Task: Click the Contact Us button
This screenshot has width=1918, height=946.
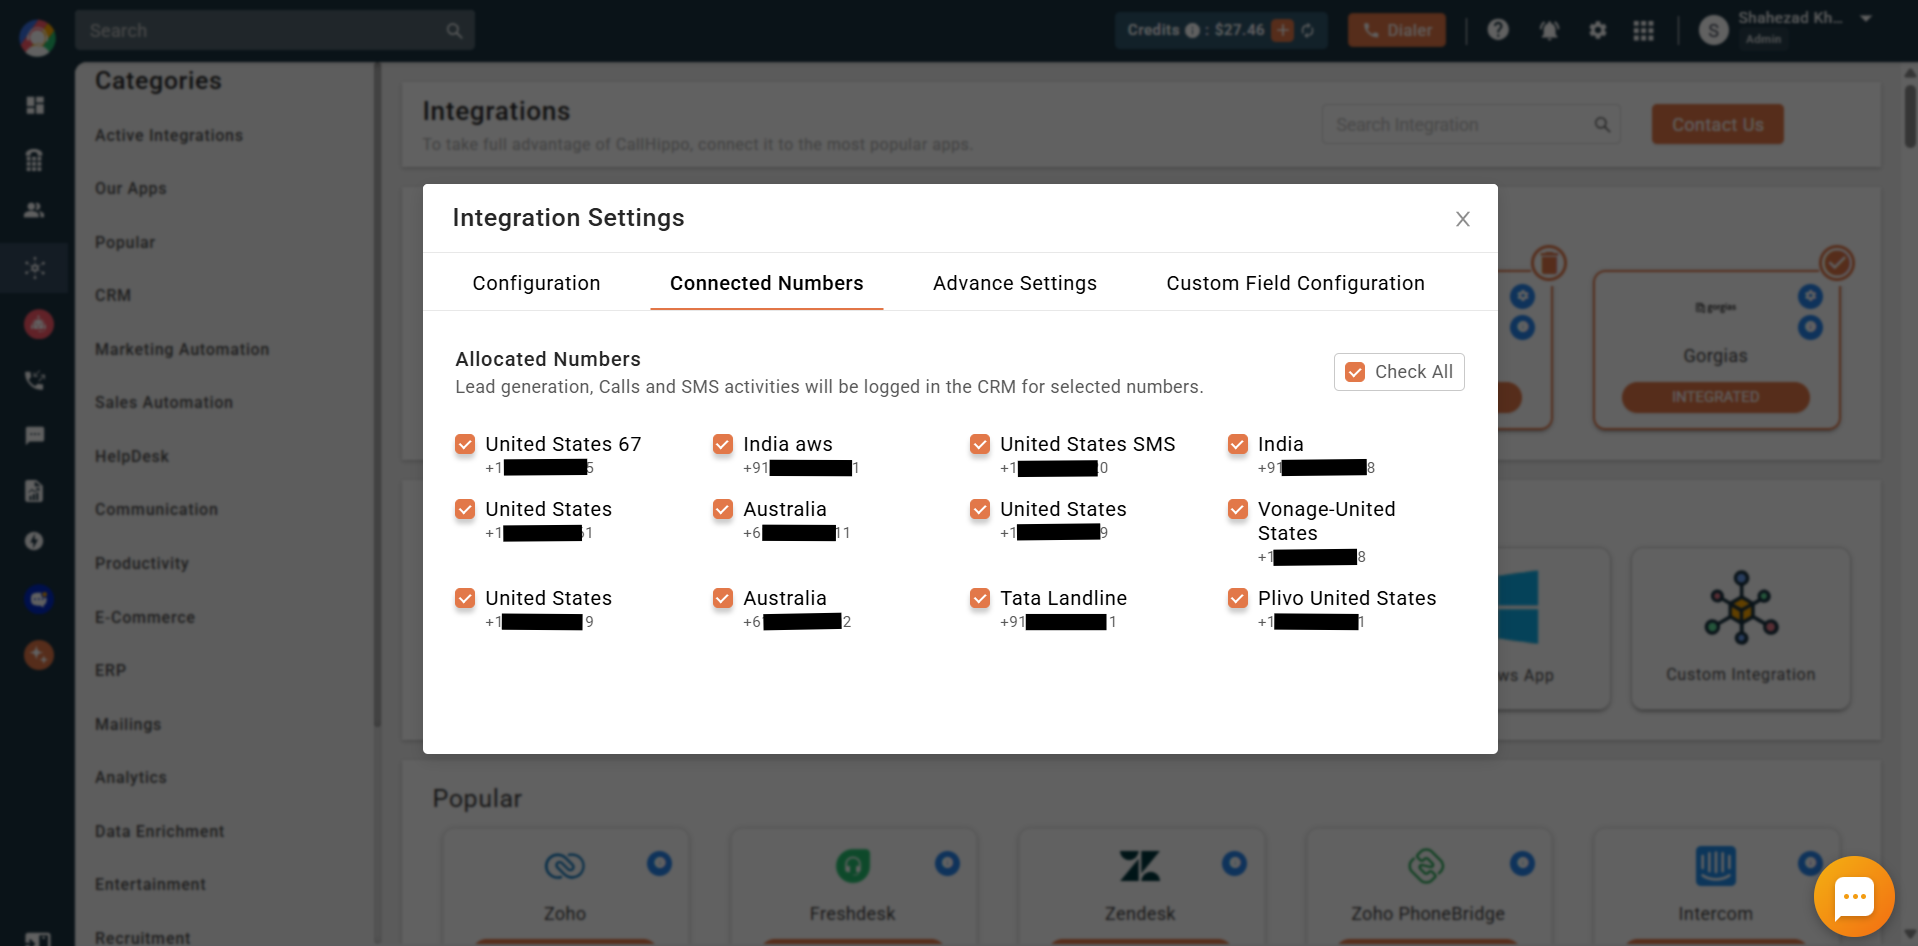Action: click(1717, 124)
